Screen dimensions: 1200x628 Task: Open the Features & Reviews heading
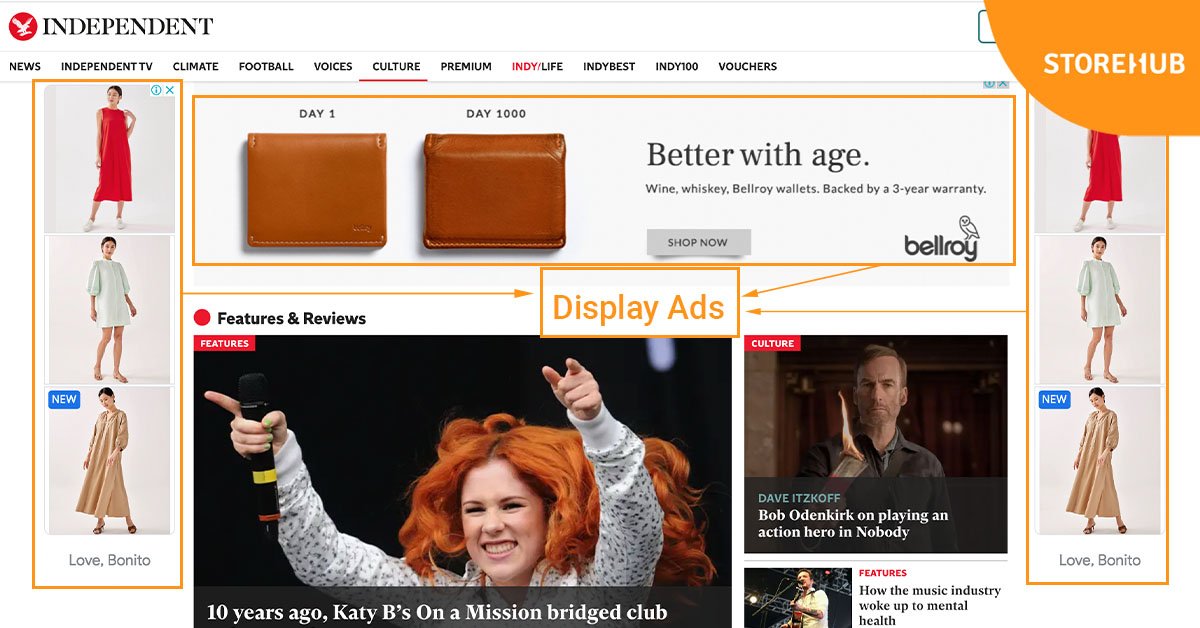[291, 318]
